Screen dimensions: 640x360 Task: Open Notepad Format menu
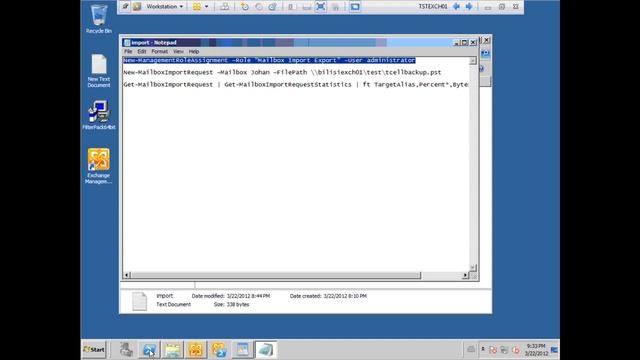[160, 51]
